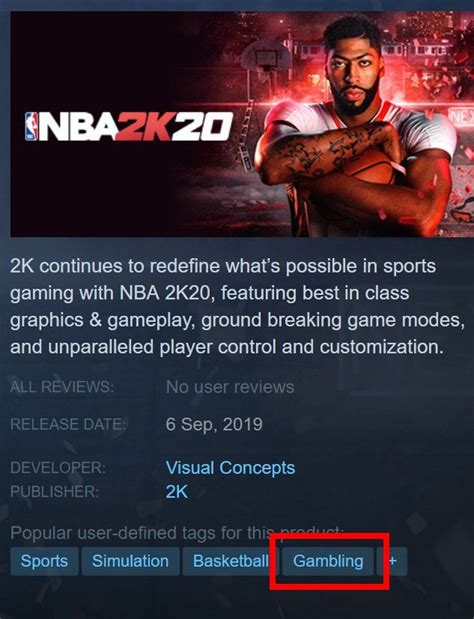Click the NBA logo in header image

[x=32, y=126]
